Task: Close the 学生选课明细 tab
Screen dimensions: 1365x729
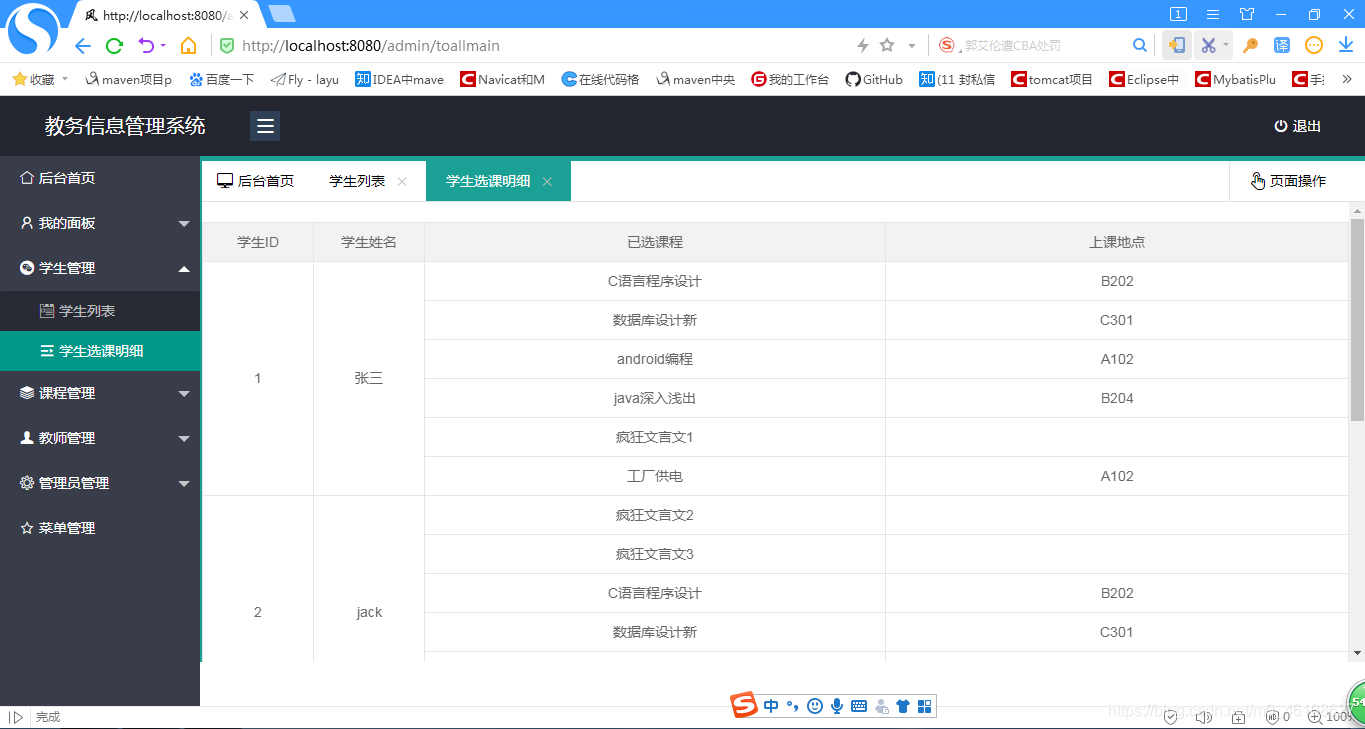Action: [x=547, y=182]
